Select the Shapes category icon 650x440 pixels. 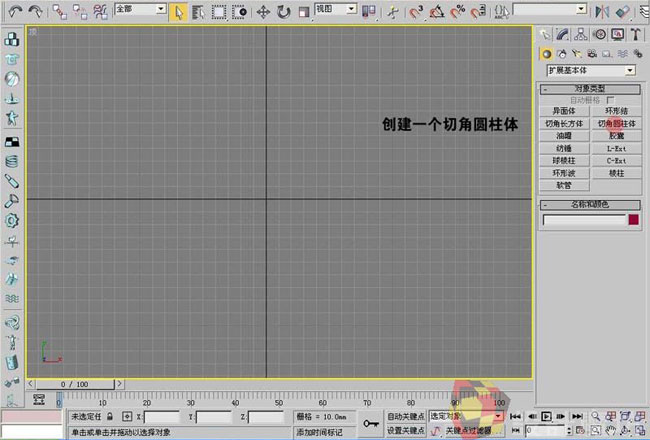tap(562, 53)
